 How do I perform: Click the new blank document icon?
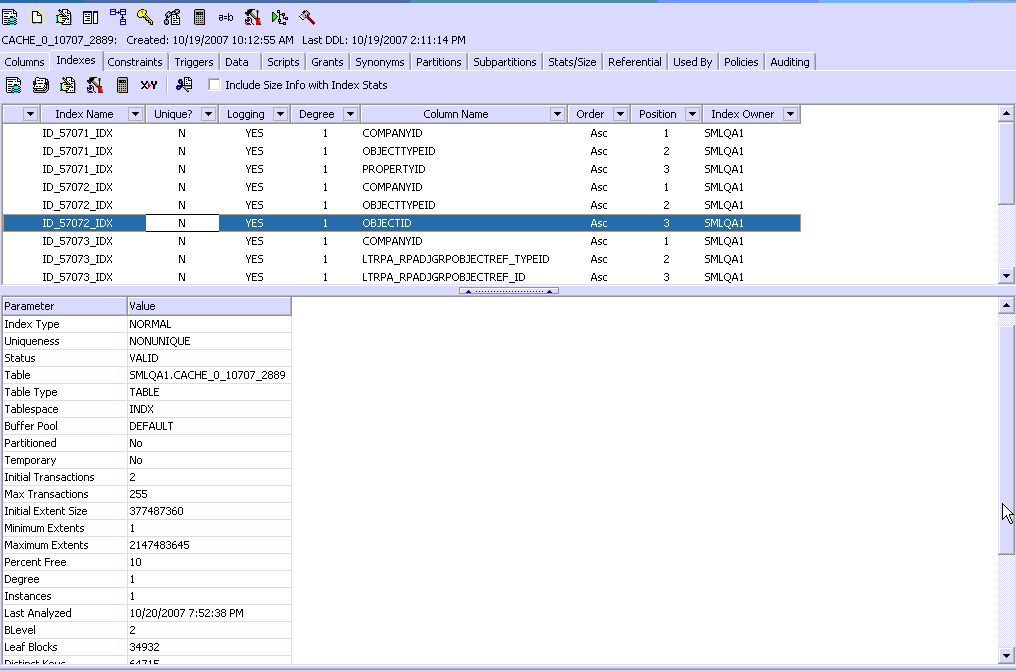pyautogui.click(x=37, y=17)
